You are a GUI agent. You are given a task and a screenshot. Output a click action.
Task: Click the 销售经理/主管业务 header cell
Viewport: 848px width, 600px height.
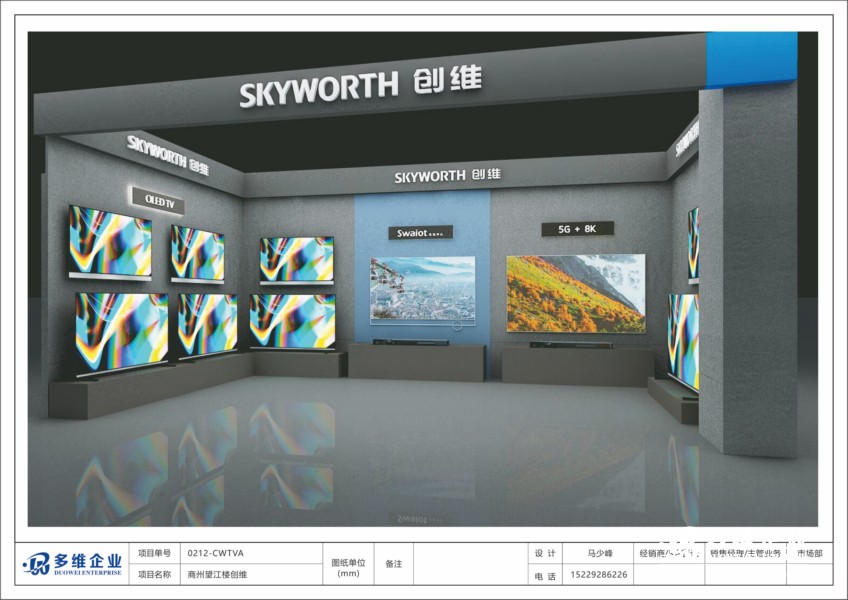click(x=746, y=553)
